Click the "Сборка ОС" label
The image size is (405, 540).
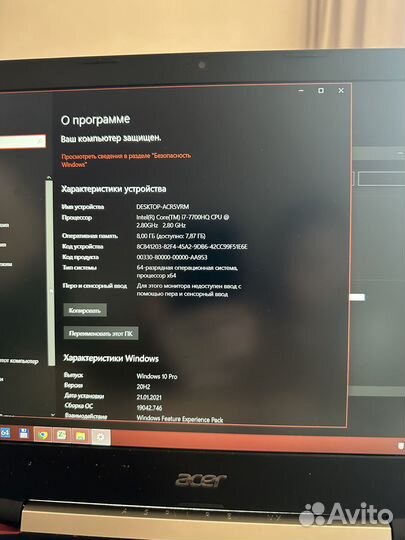[x=79, y=406]
